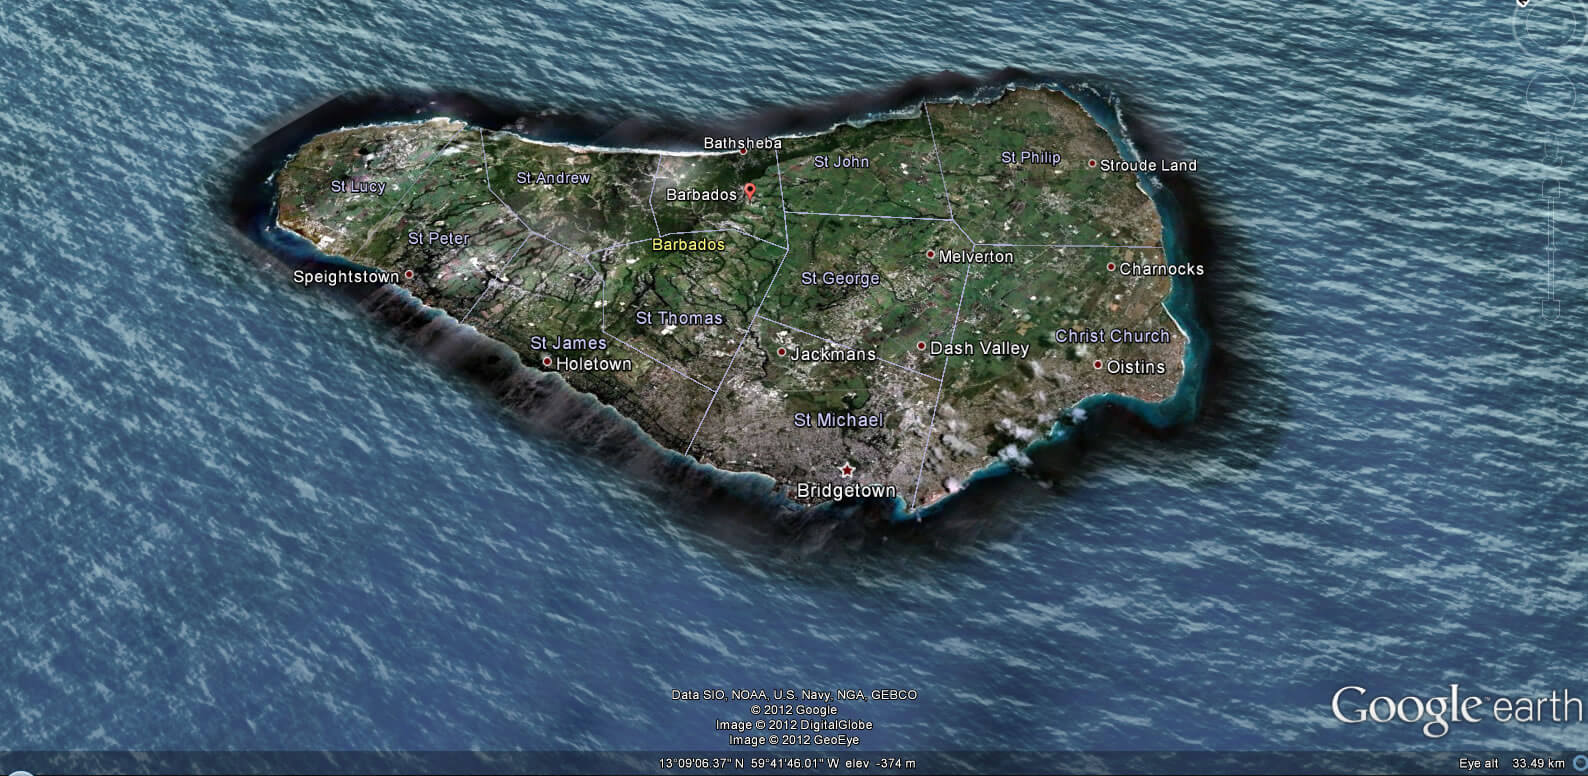The height and width of the screenshot is (776, 1588).
Task: Click the Speightstown town dot
Action: (409, 275)
